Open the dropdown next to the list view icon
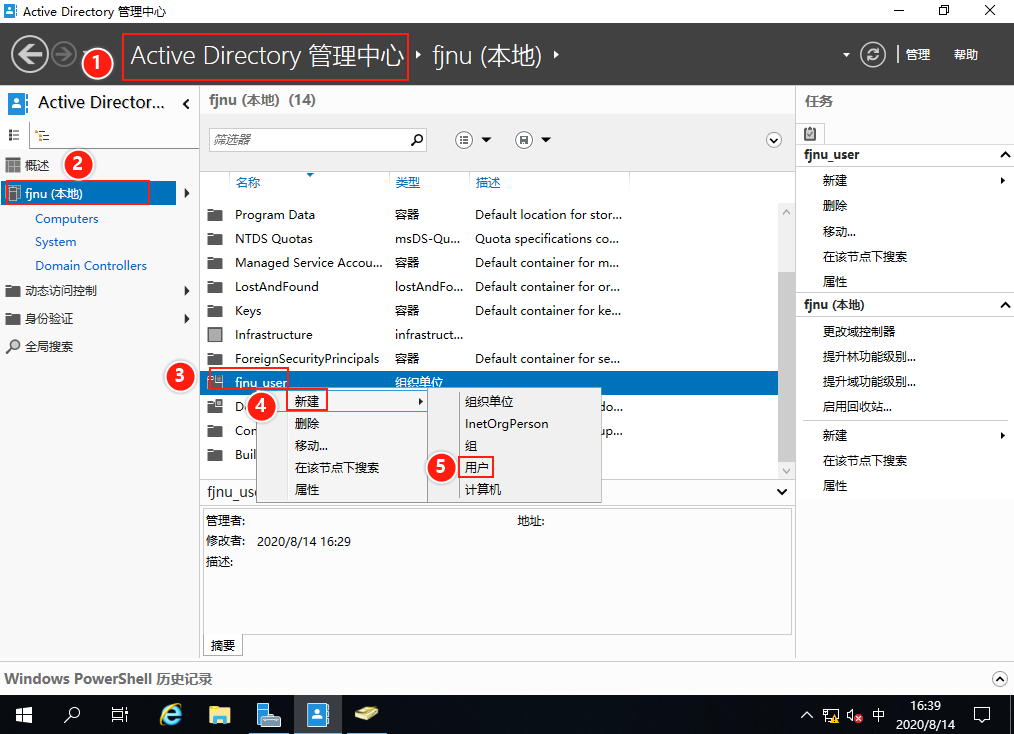 [x=486, y=140]
